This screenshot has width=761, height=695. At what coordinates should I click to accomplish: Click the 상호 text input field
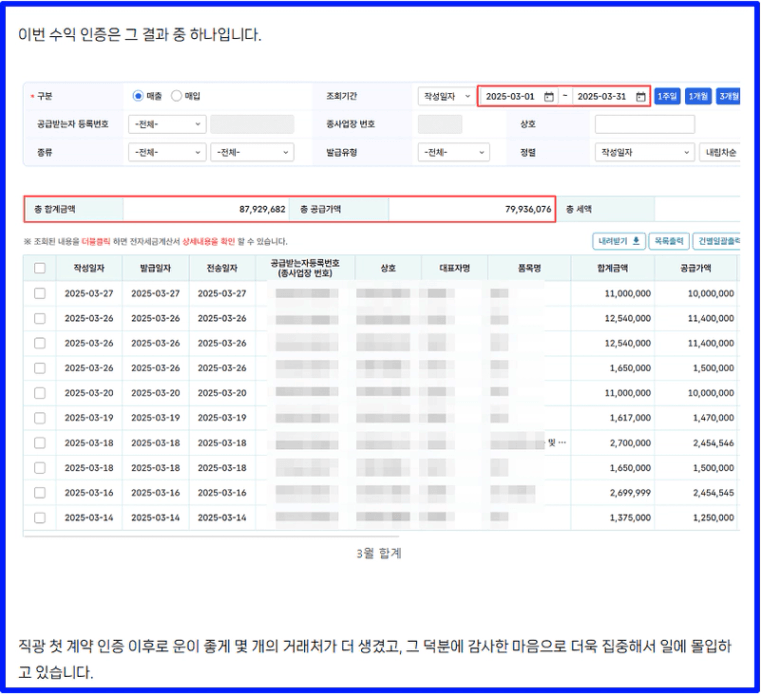click(x=644, y=125)
